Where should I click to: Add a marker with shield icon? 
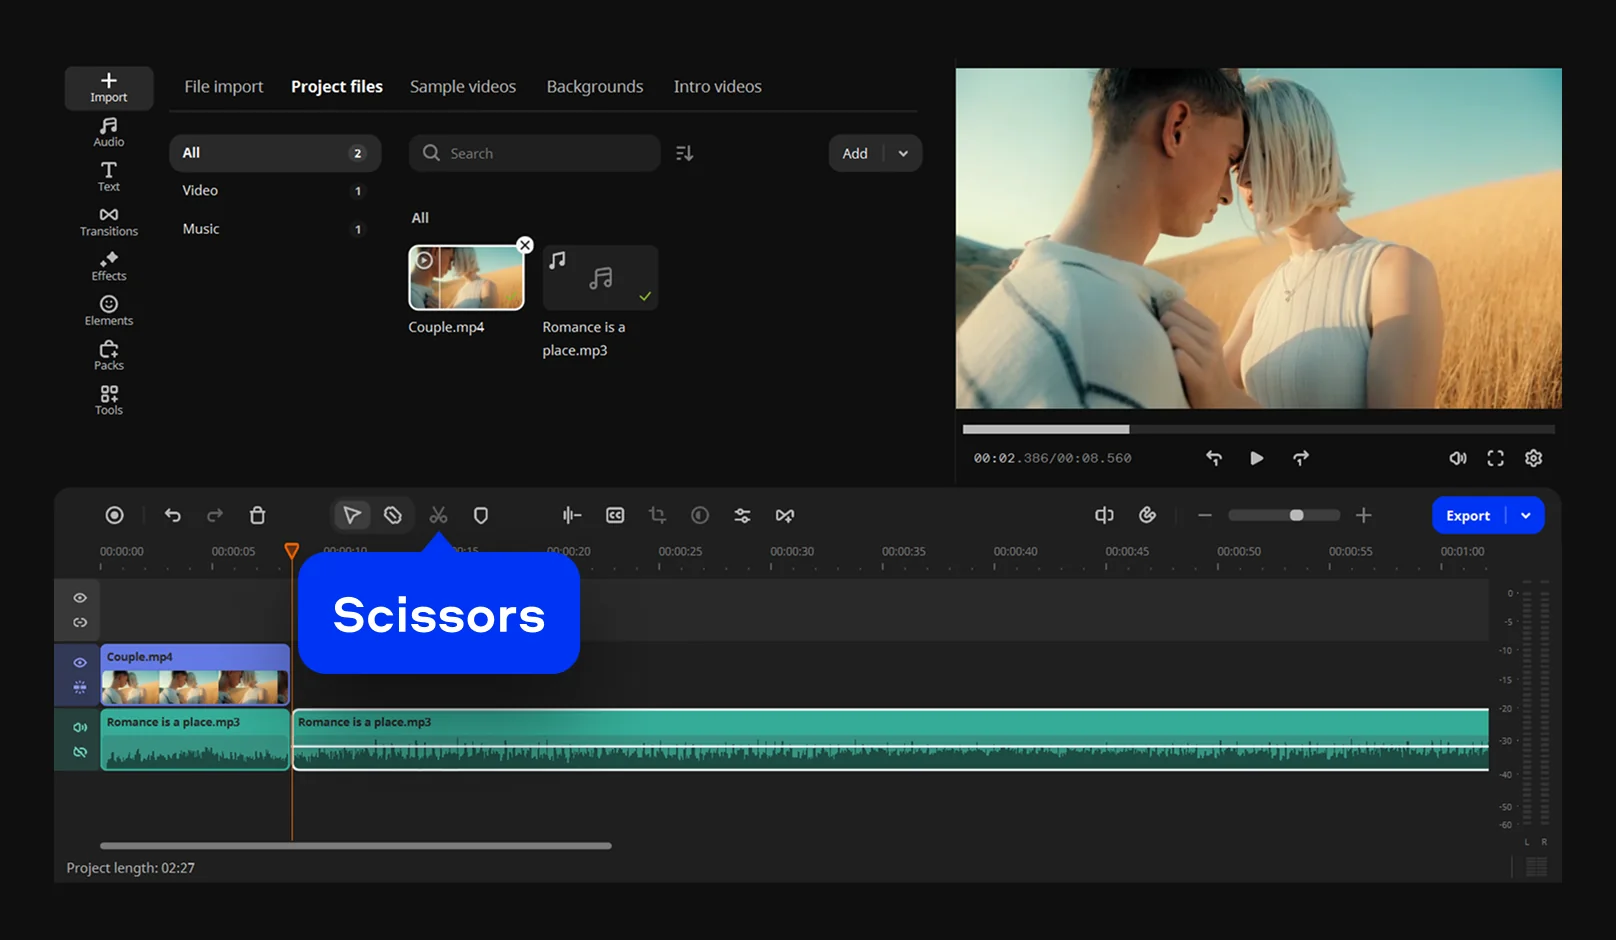click(x=481, y=516)
